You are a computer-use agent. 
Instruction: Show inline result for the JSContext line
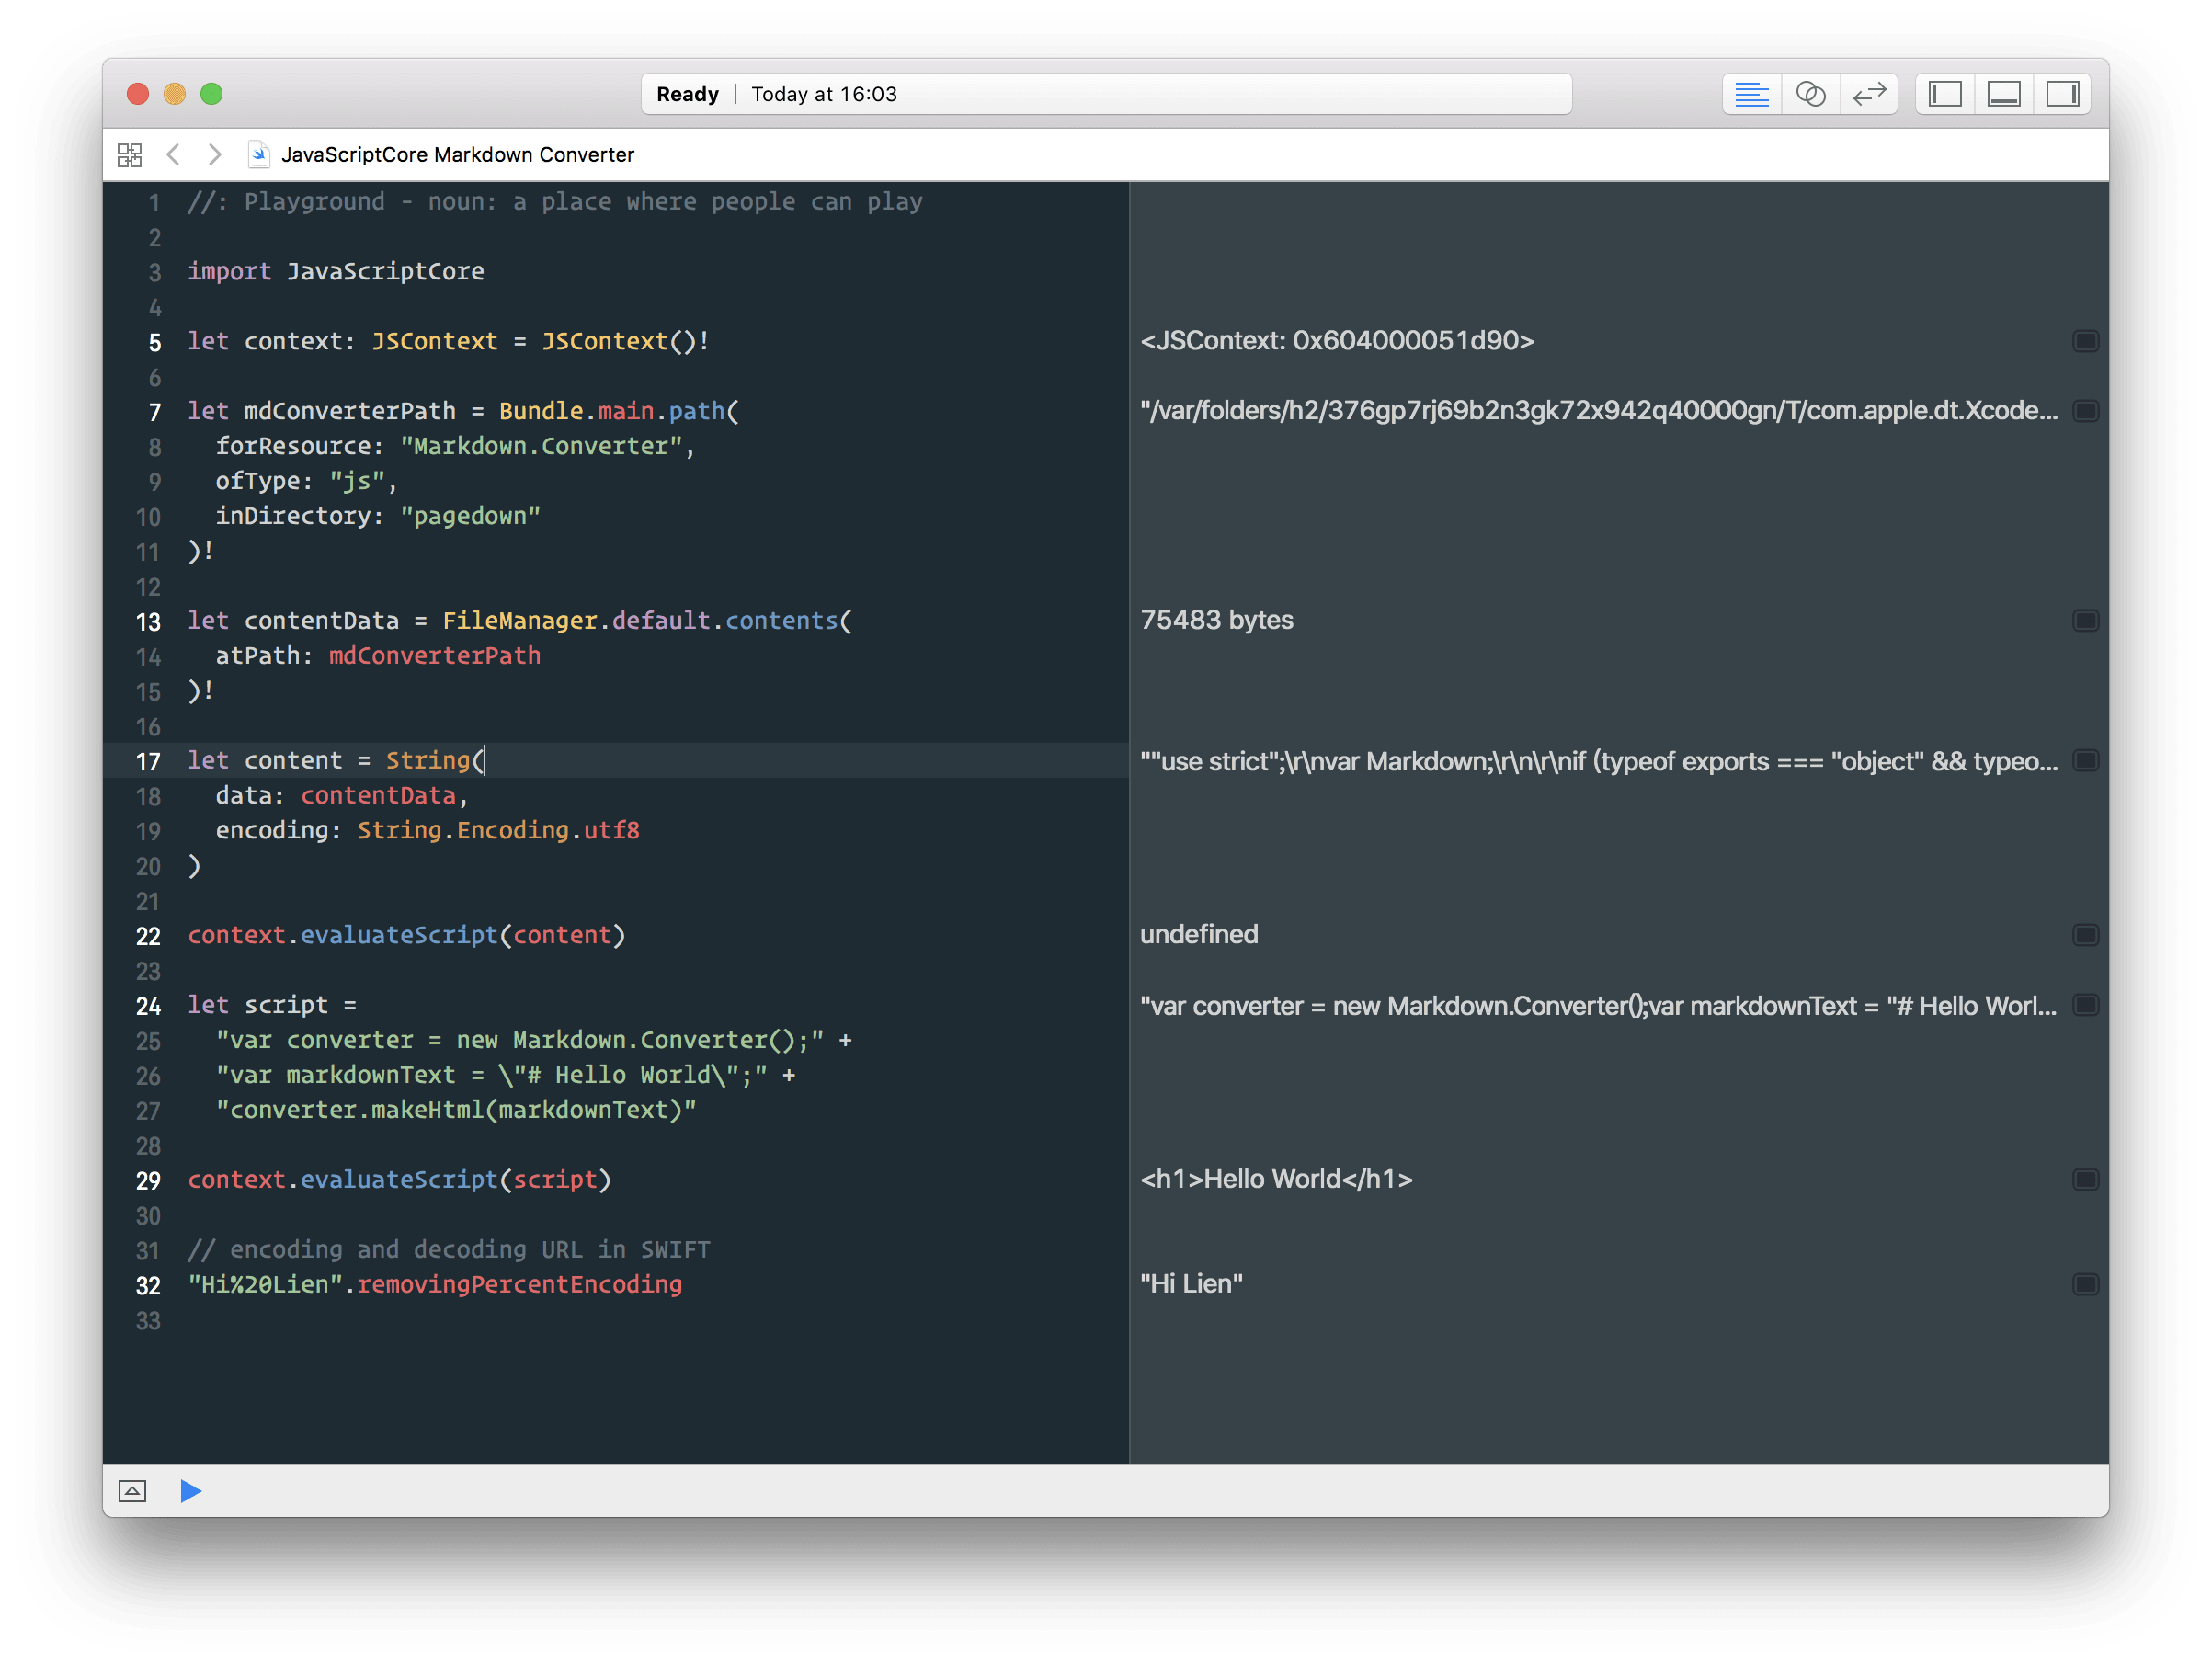pyautogui.click(x=2086, y=340)
